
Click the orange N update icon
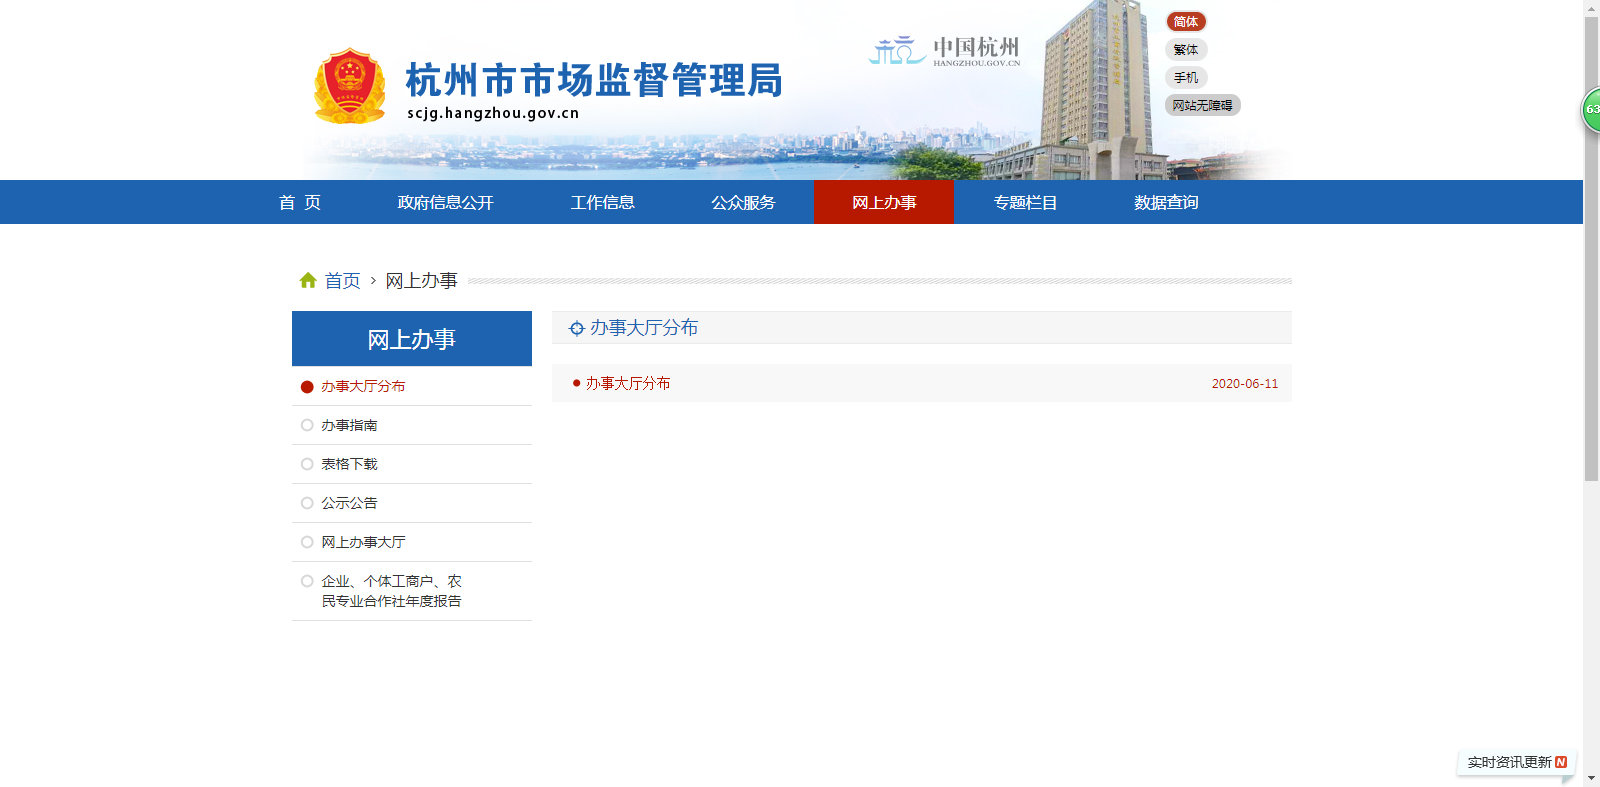click(1561, 762)
